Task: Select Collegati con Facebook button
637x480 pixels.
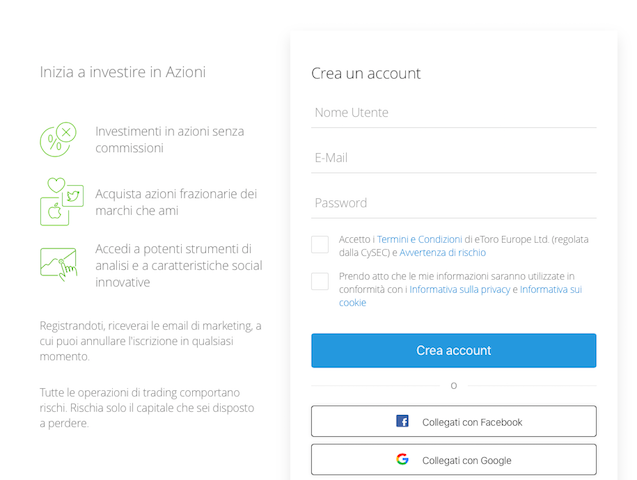Action: coord(454,421)
